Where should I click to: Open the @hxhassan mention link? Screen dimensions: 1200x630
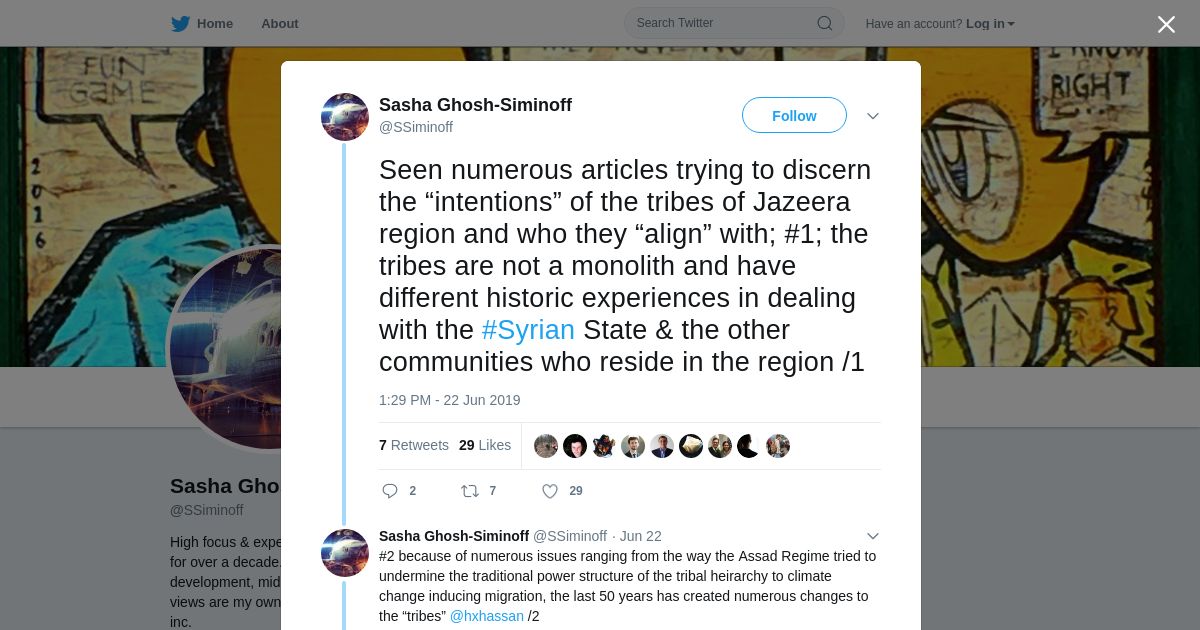coord(486,616)
